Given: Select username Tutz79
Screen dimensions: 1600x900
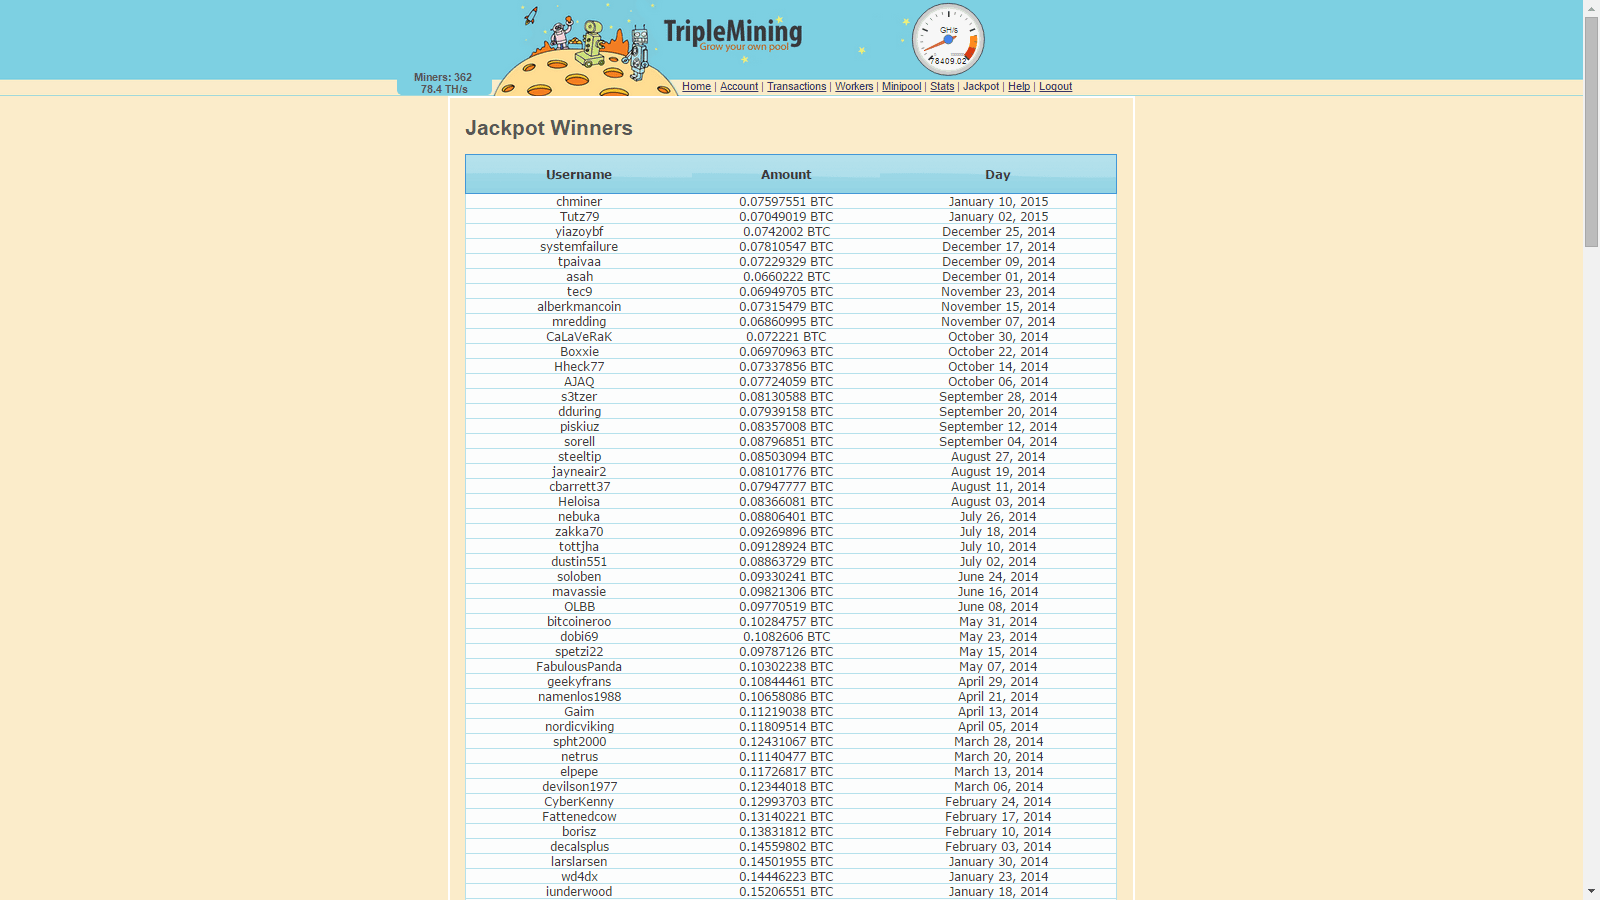Looking at the screenshot, I should coord(579,217).
